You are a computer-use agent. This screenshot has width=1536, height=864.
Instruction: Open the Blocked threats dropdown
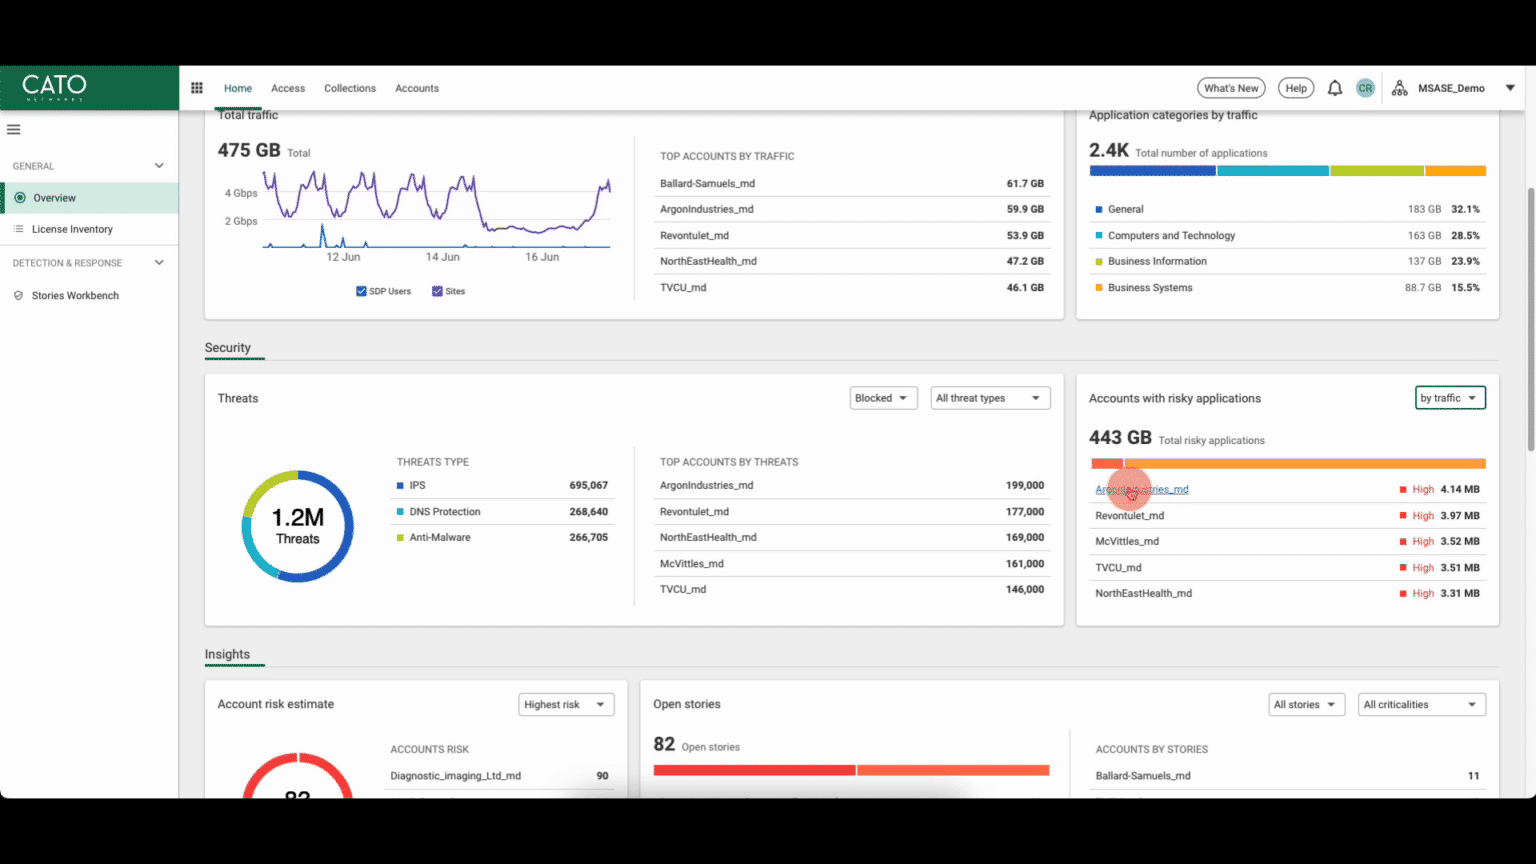pos(883,398)
